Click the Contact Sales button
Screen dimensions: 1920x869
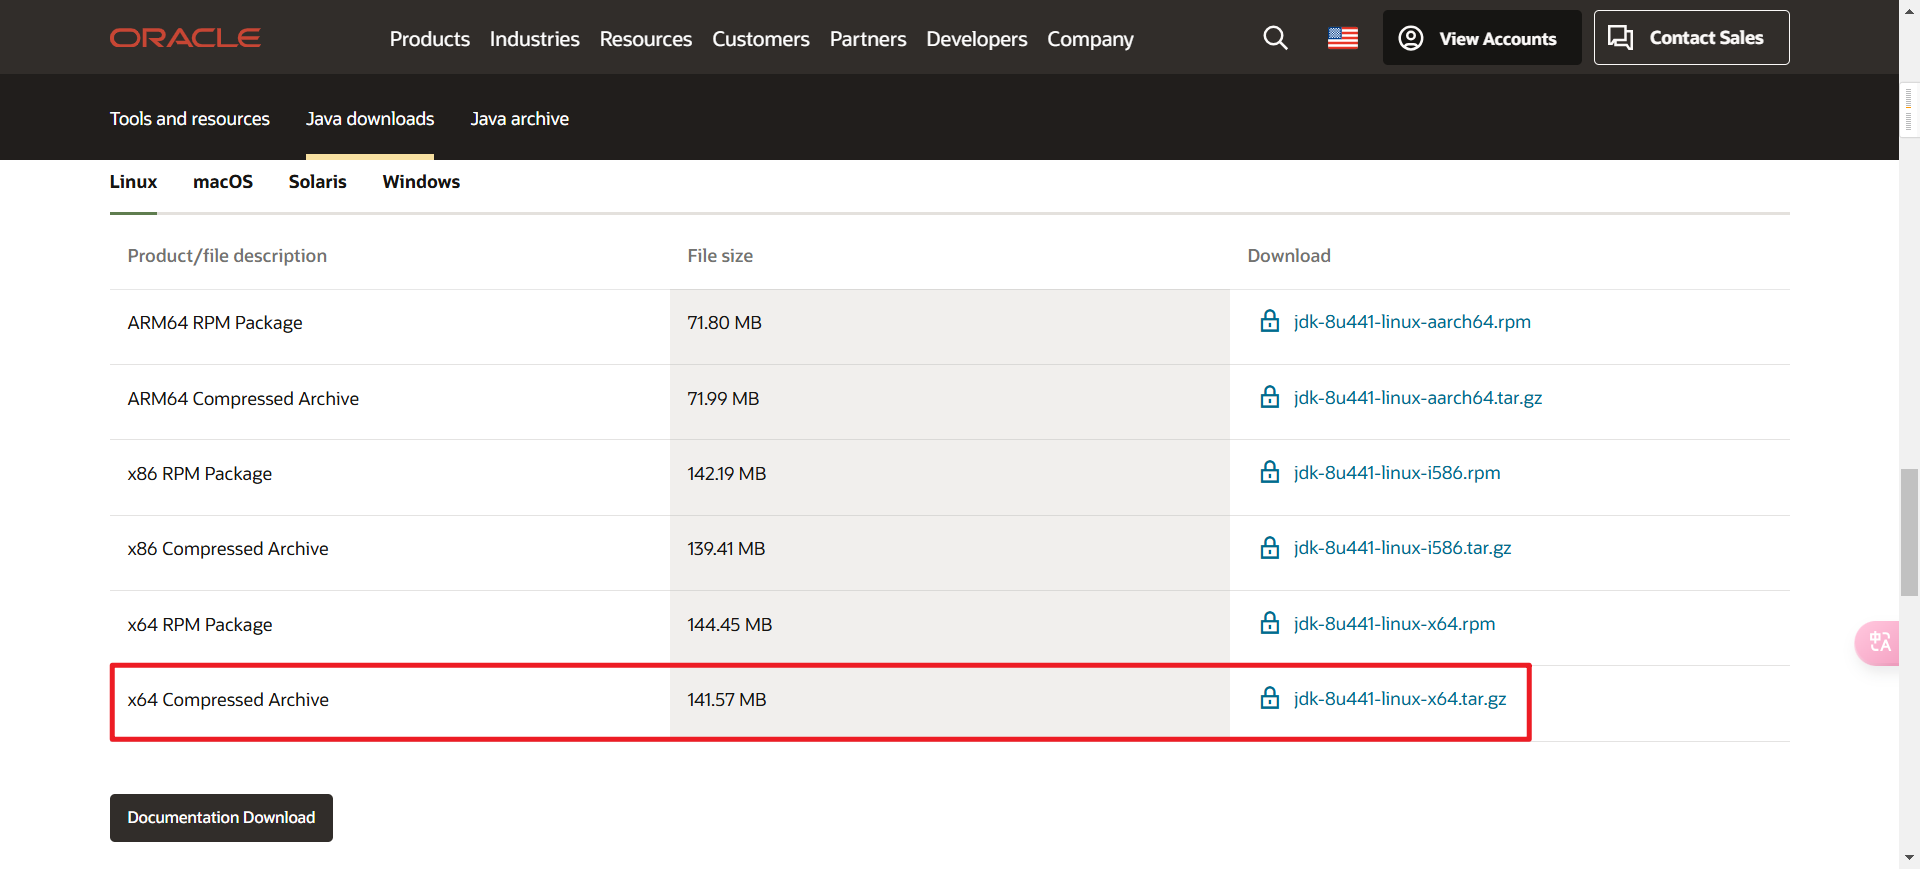(1691, 38)
